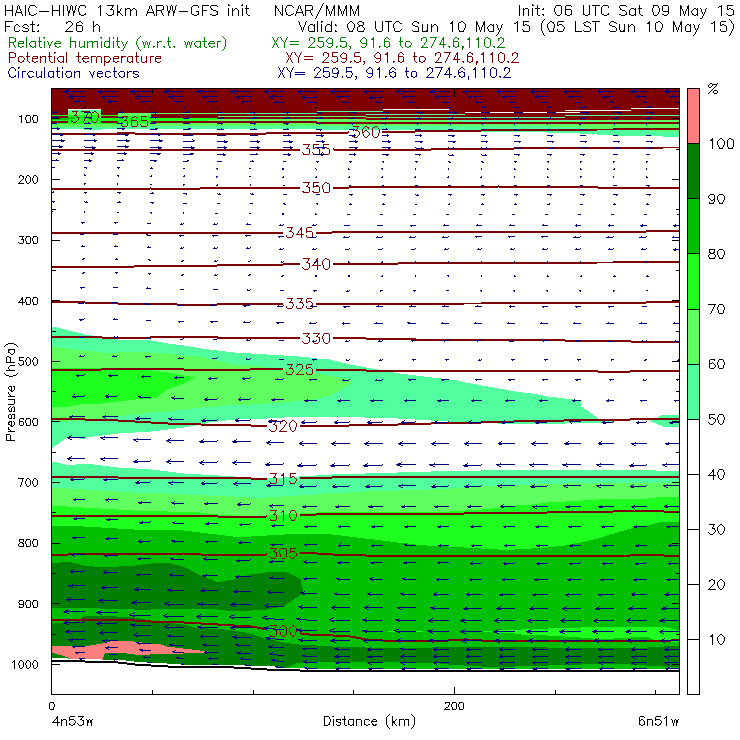
Task: Click the 60–70% light green colorbar segment
Action: pyautogui.click(x=693, y=336)
